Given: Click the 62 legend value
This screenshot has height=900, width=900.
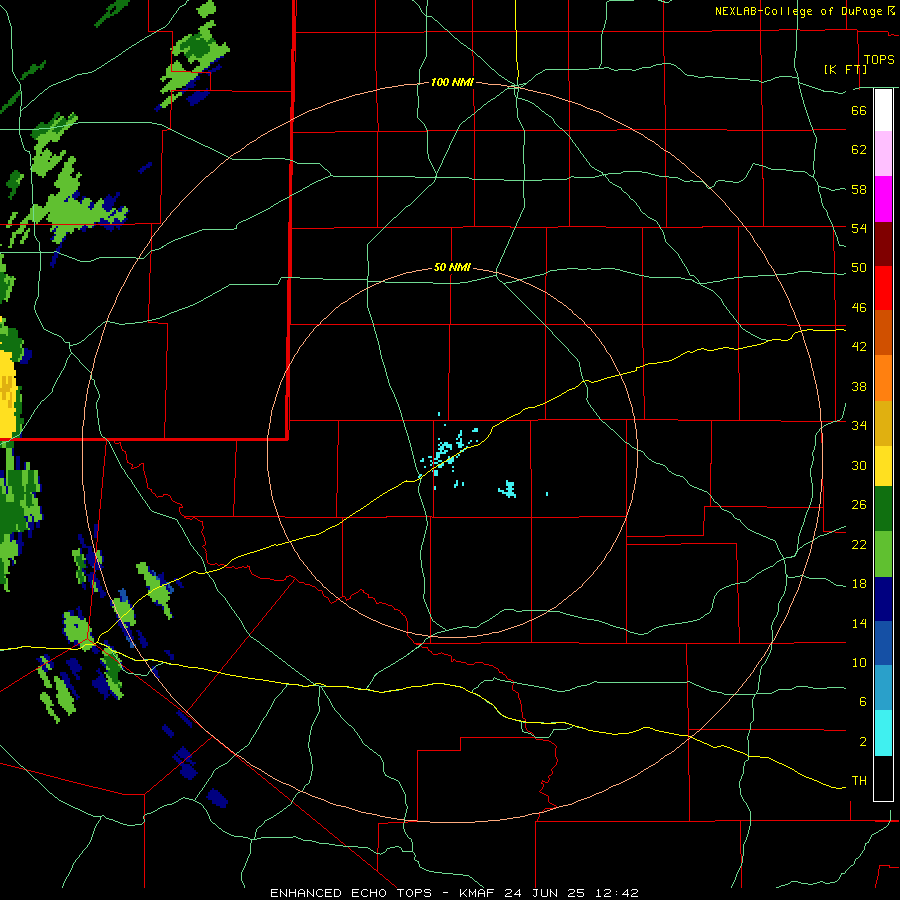Looking at the screenshot, I should [x=859, y=150].
